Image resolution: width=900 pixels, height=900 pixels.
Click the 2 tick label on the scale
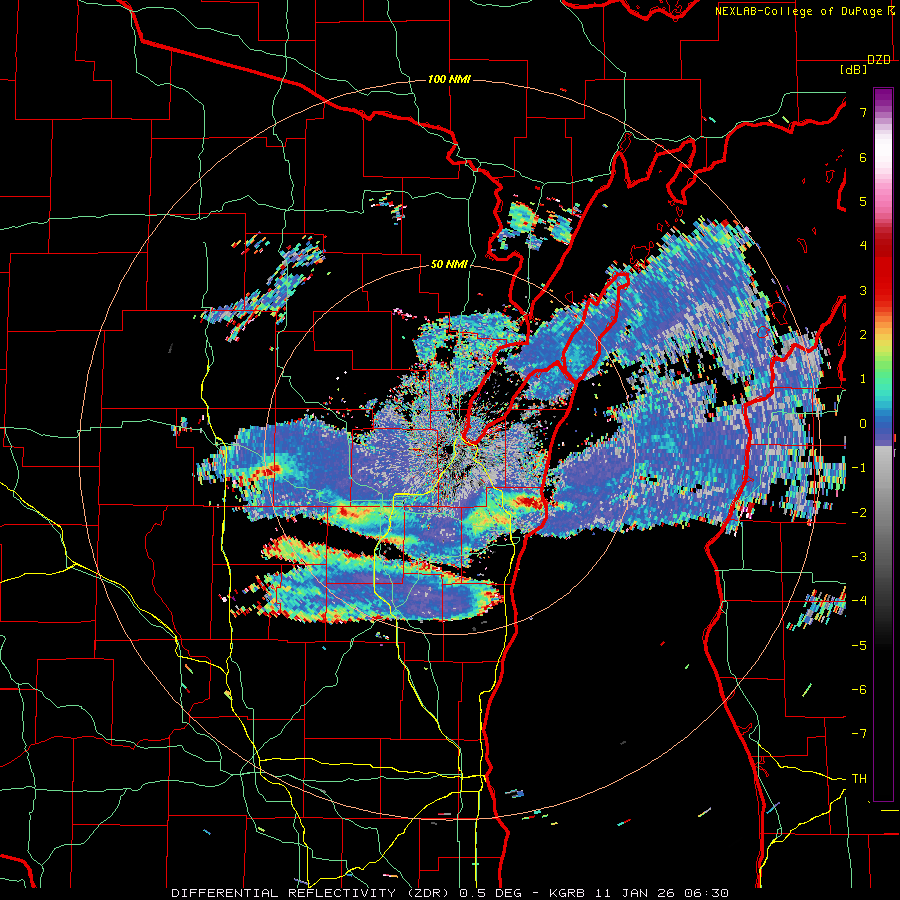[863, 335]
